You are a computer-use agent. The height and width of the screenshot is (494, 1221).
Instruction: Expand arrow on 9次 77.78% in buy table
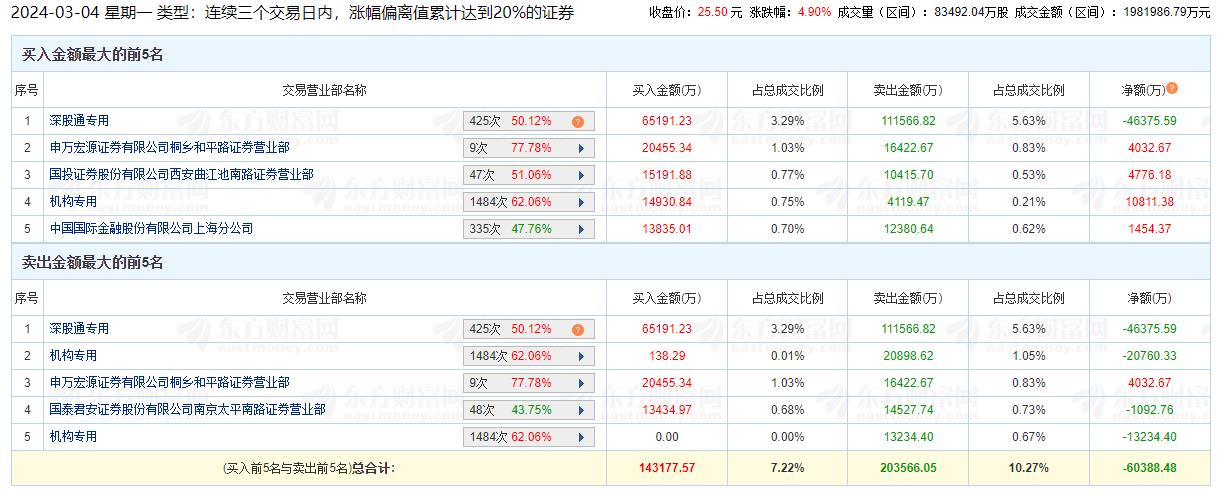tap(581, 148)
